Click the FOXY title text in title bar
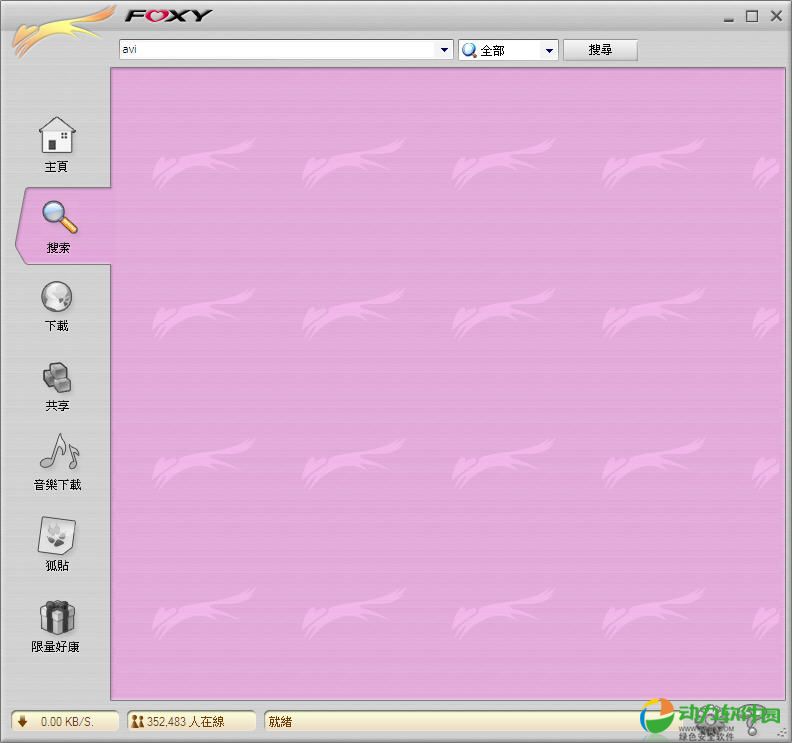 pos(168,15)
